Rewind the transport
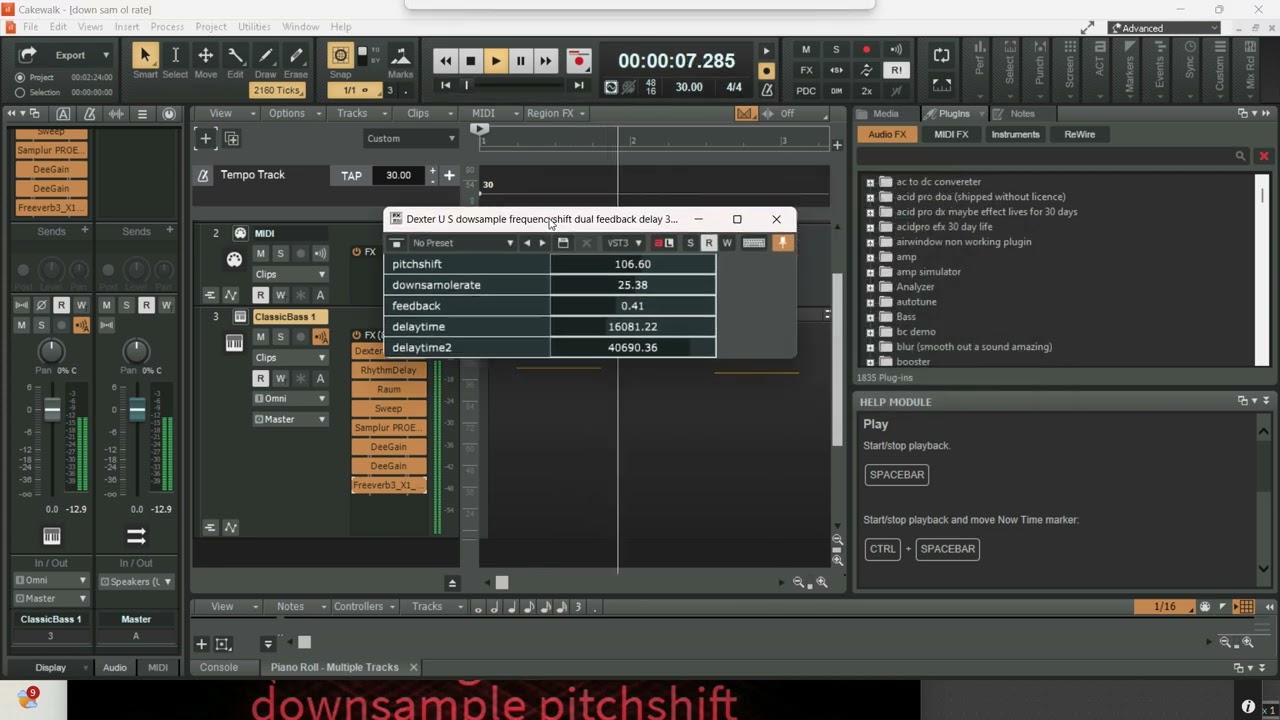The width and height of the screenshot is (1280, 720). pos(445,61)
